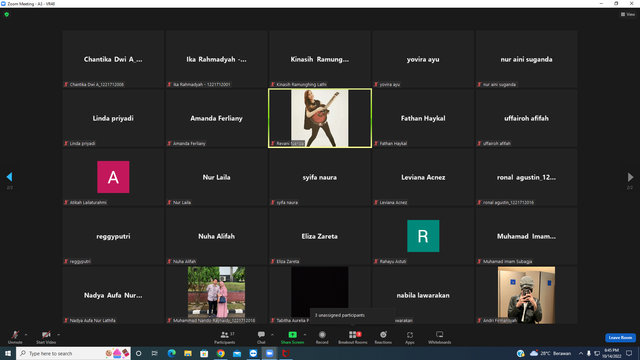The image size is (640, 360).
Task: Select the syifa naura tile
Action: click(x=320, y=177)
